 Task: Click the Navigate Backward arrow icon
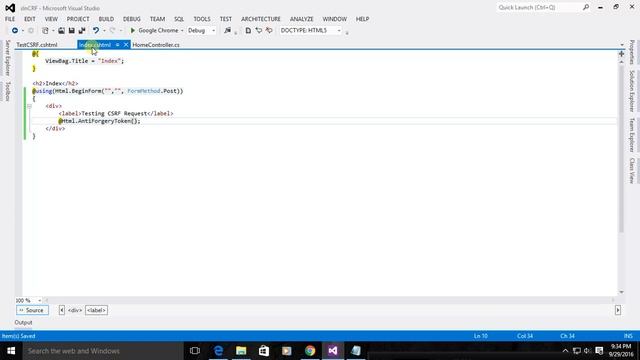pos(15,31)
